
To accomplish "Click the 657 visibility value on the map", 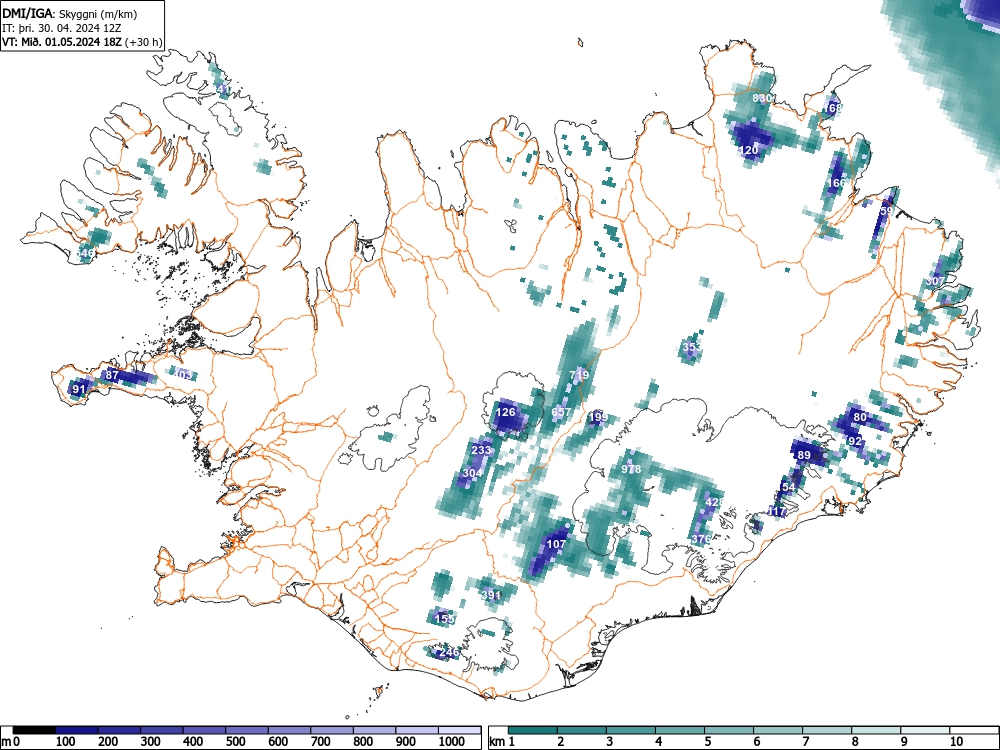I will click(x=561, y=412).
